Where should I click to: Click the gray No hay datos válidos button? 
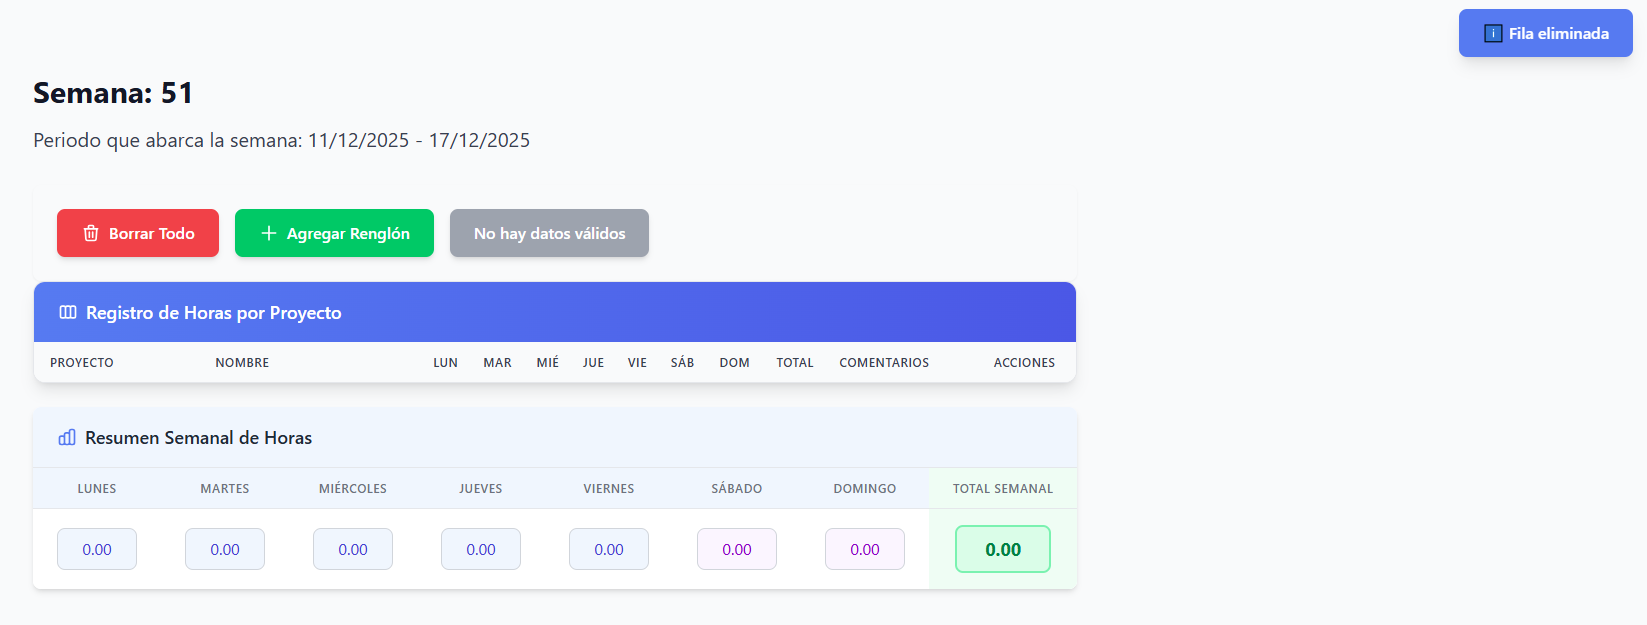(x=549, y=233)
